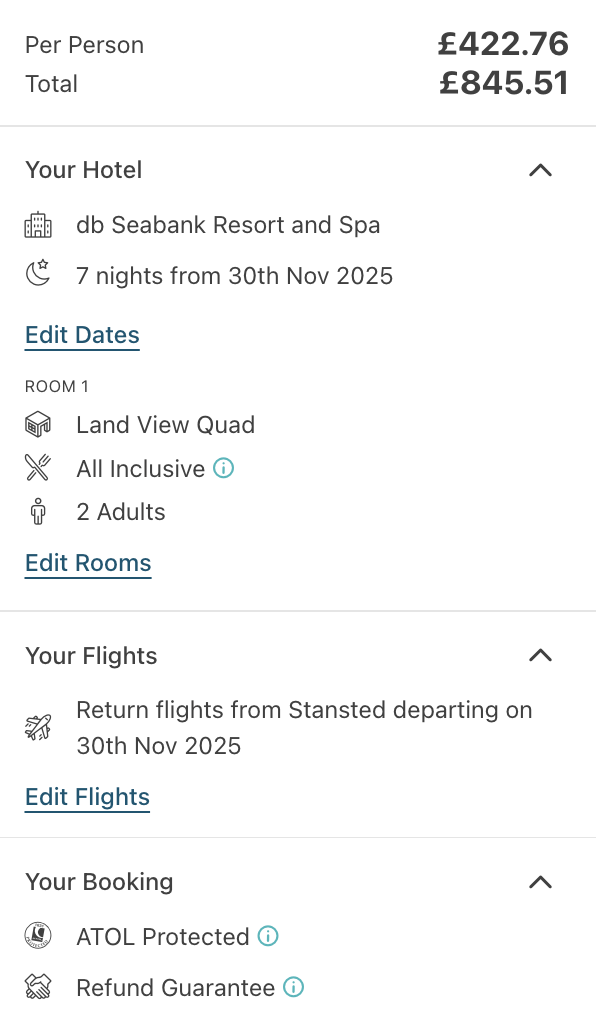596x1030 pixels.
Task: Open the All Inclusive info tooltip
Action: pos(225,467)
